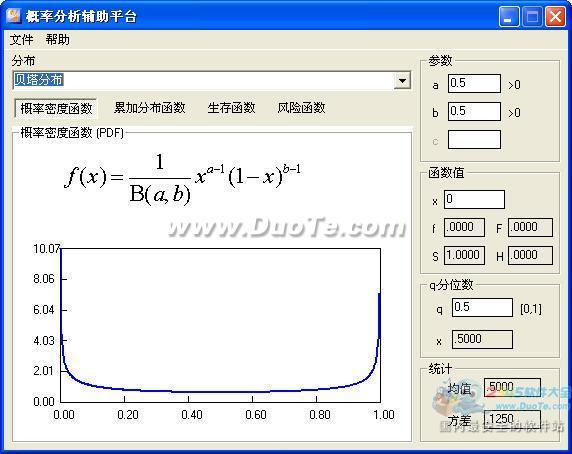Image resolution: width=572 pixels, height=454 pixels.
Task: Click the 贝塔分布 combo box text
Action: (38, 80)
